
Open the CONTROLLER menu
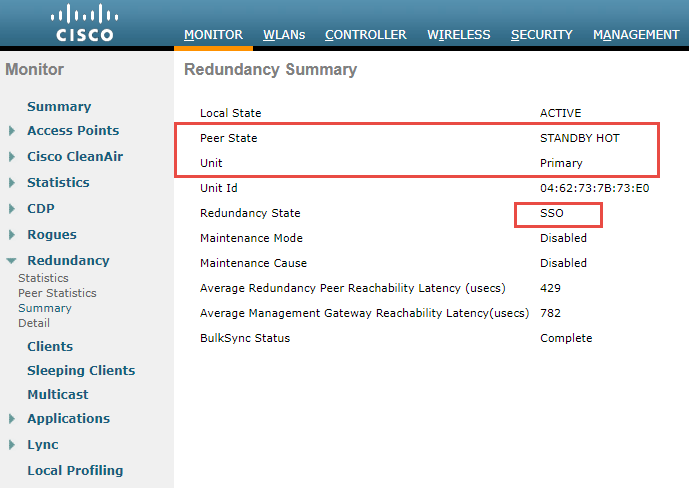366,35
